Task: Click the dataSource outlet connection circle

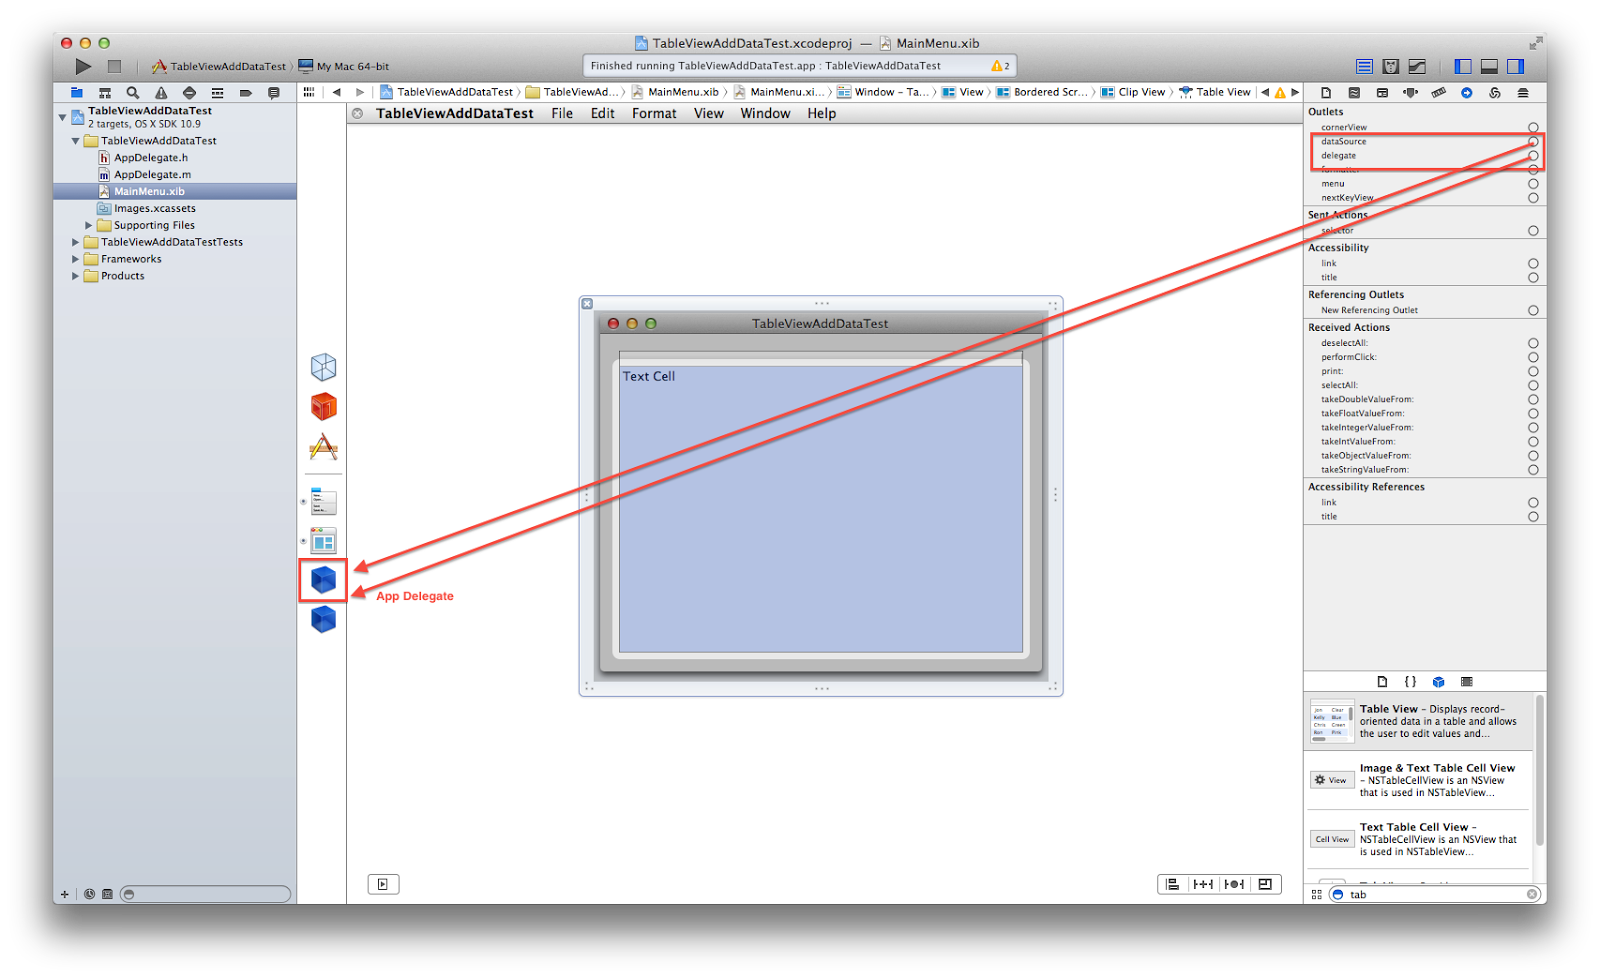Action: [1533, 142]
